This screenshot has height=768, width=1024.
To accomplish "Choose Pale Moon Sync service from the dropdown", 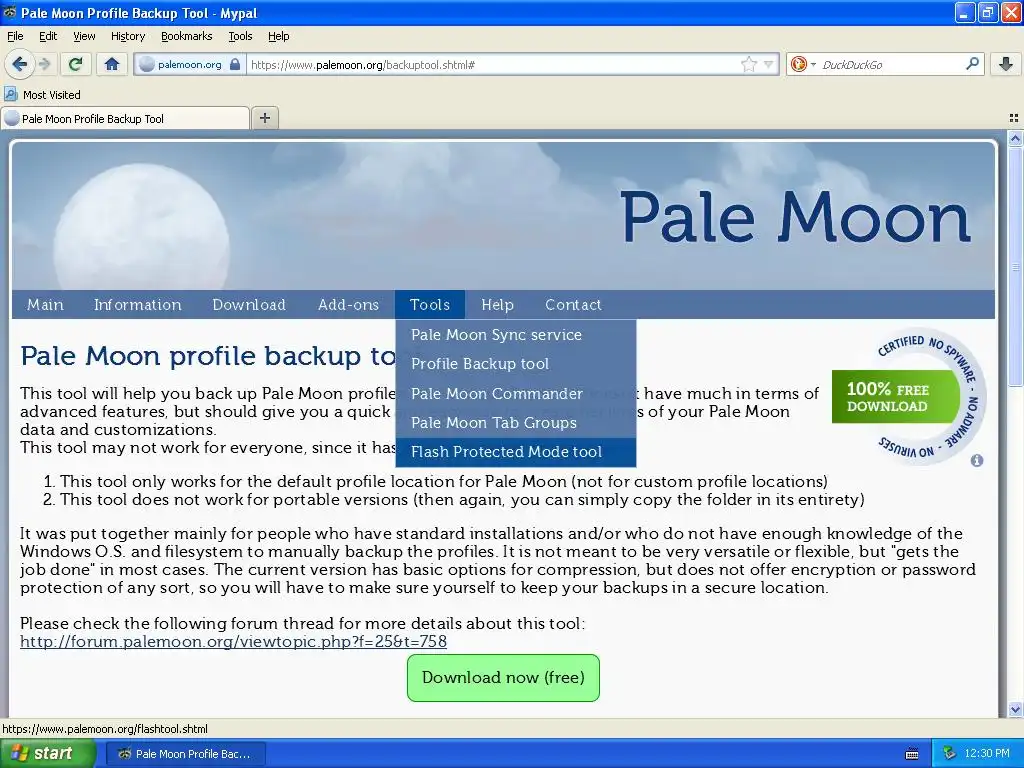I will click(516, 334).
